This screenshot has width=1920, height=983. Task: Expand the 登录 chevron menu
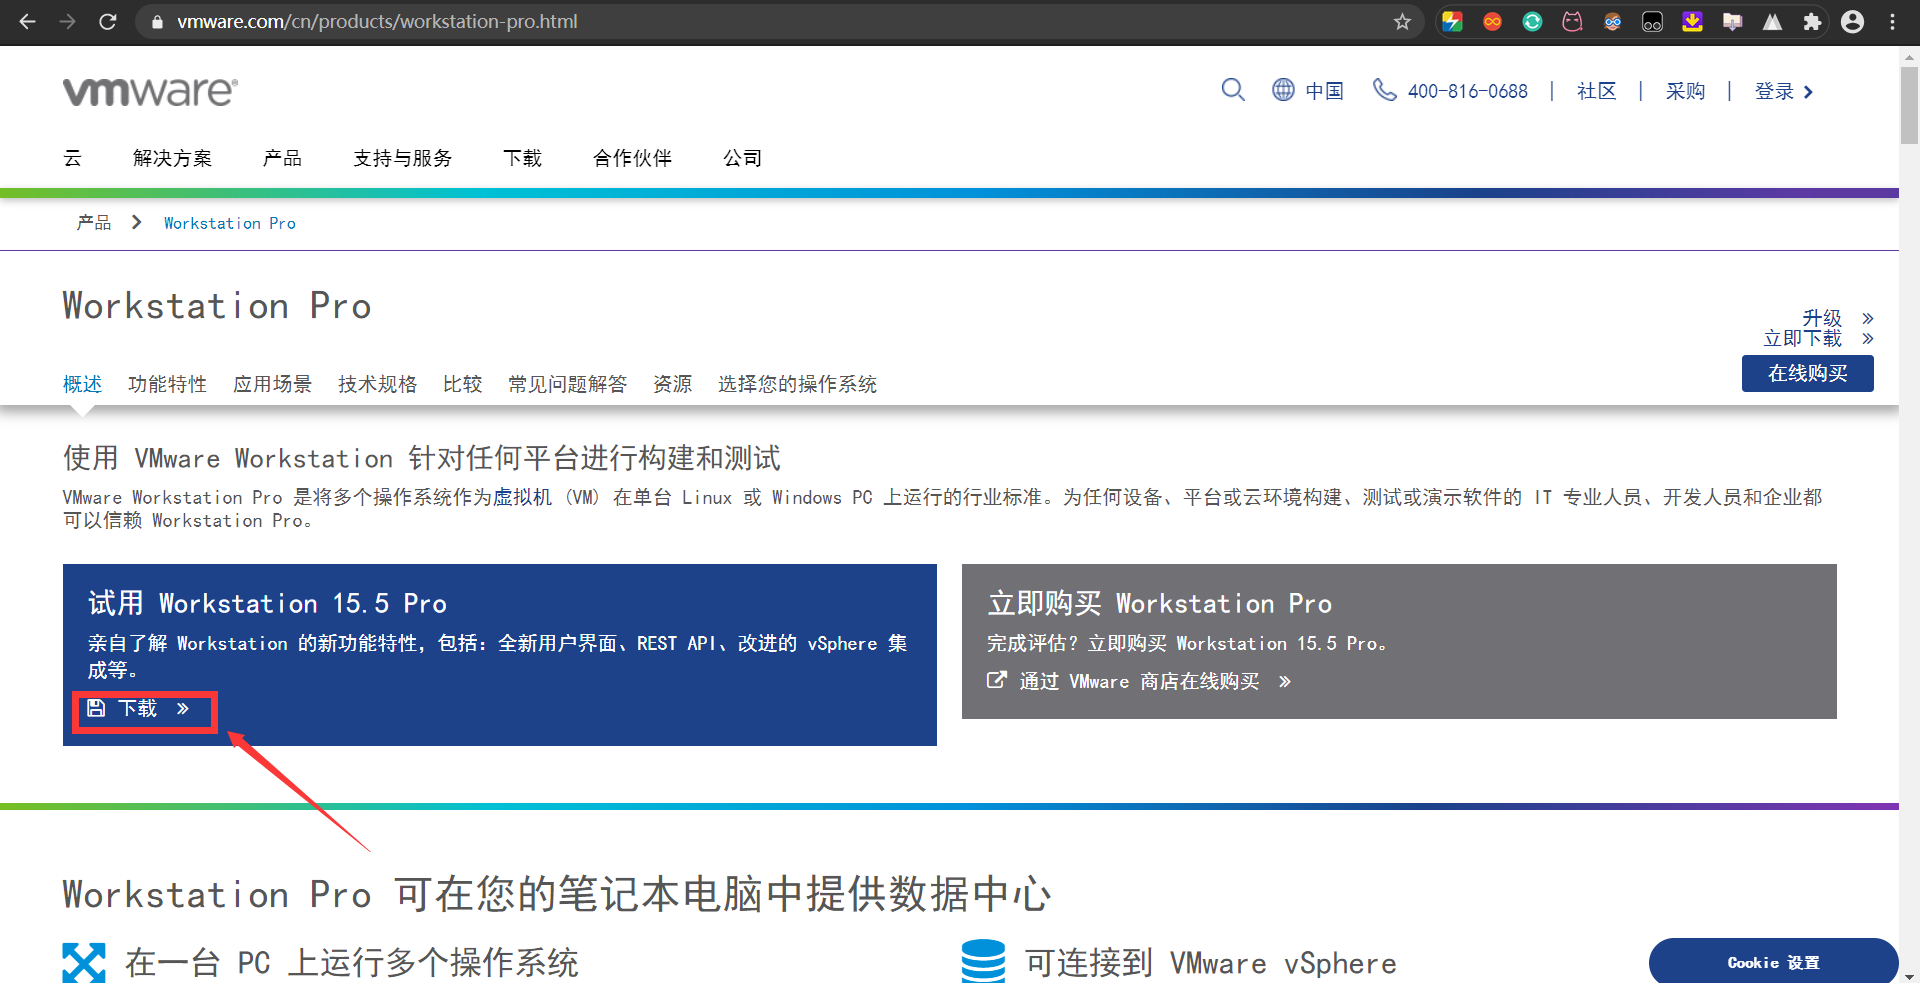(x=1808, y=91)
